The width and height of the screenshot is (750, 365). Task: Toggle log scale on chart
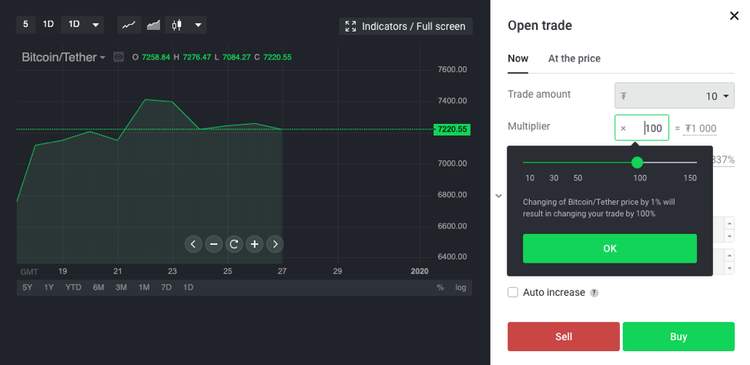(x=461, y=288)
